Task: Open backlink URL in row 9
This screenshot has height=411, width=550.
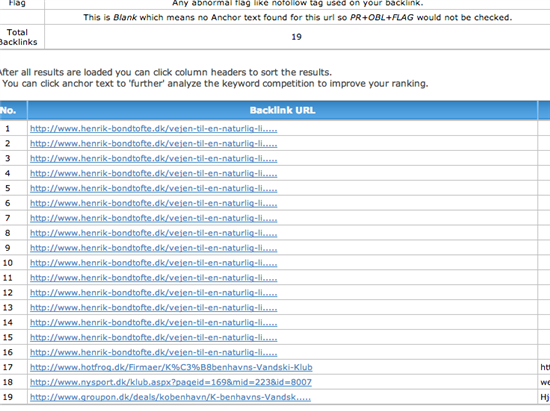Action: (x=154, y=248)
